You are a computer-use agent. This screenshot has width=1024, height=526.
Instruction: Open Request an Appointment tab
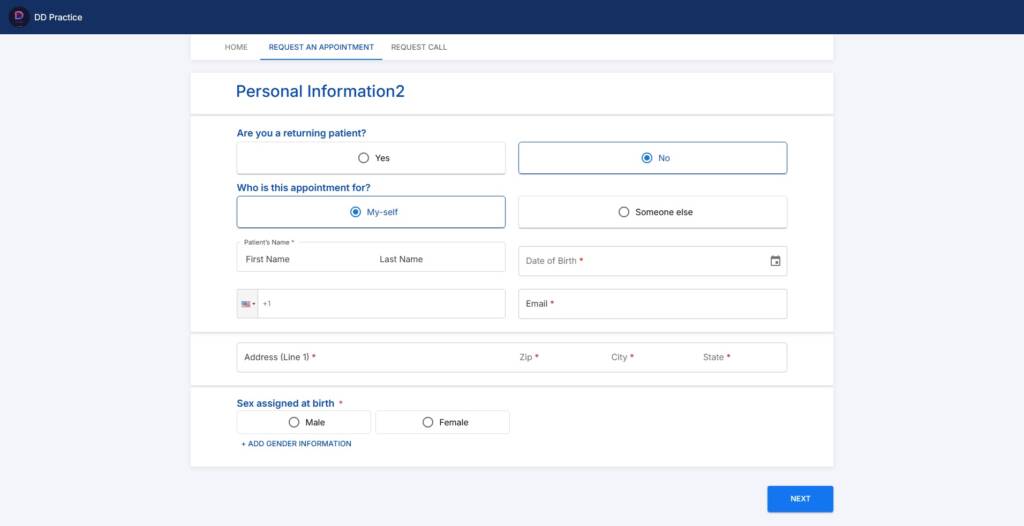pos(321,47)
